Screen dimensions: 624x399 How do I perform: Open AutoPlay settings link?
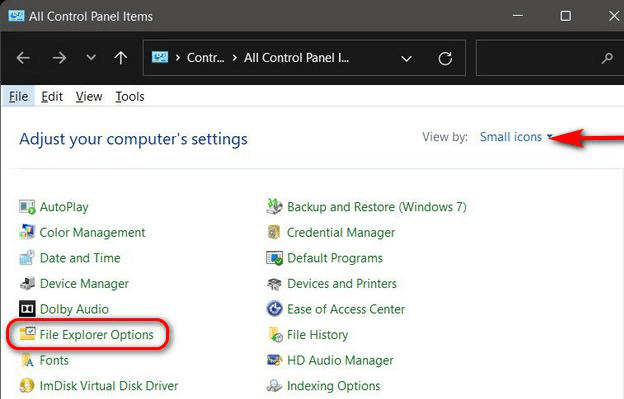coord(64,207)
